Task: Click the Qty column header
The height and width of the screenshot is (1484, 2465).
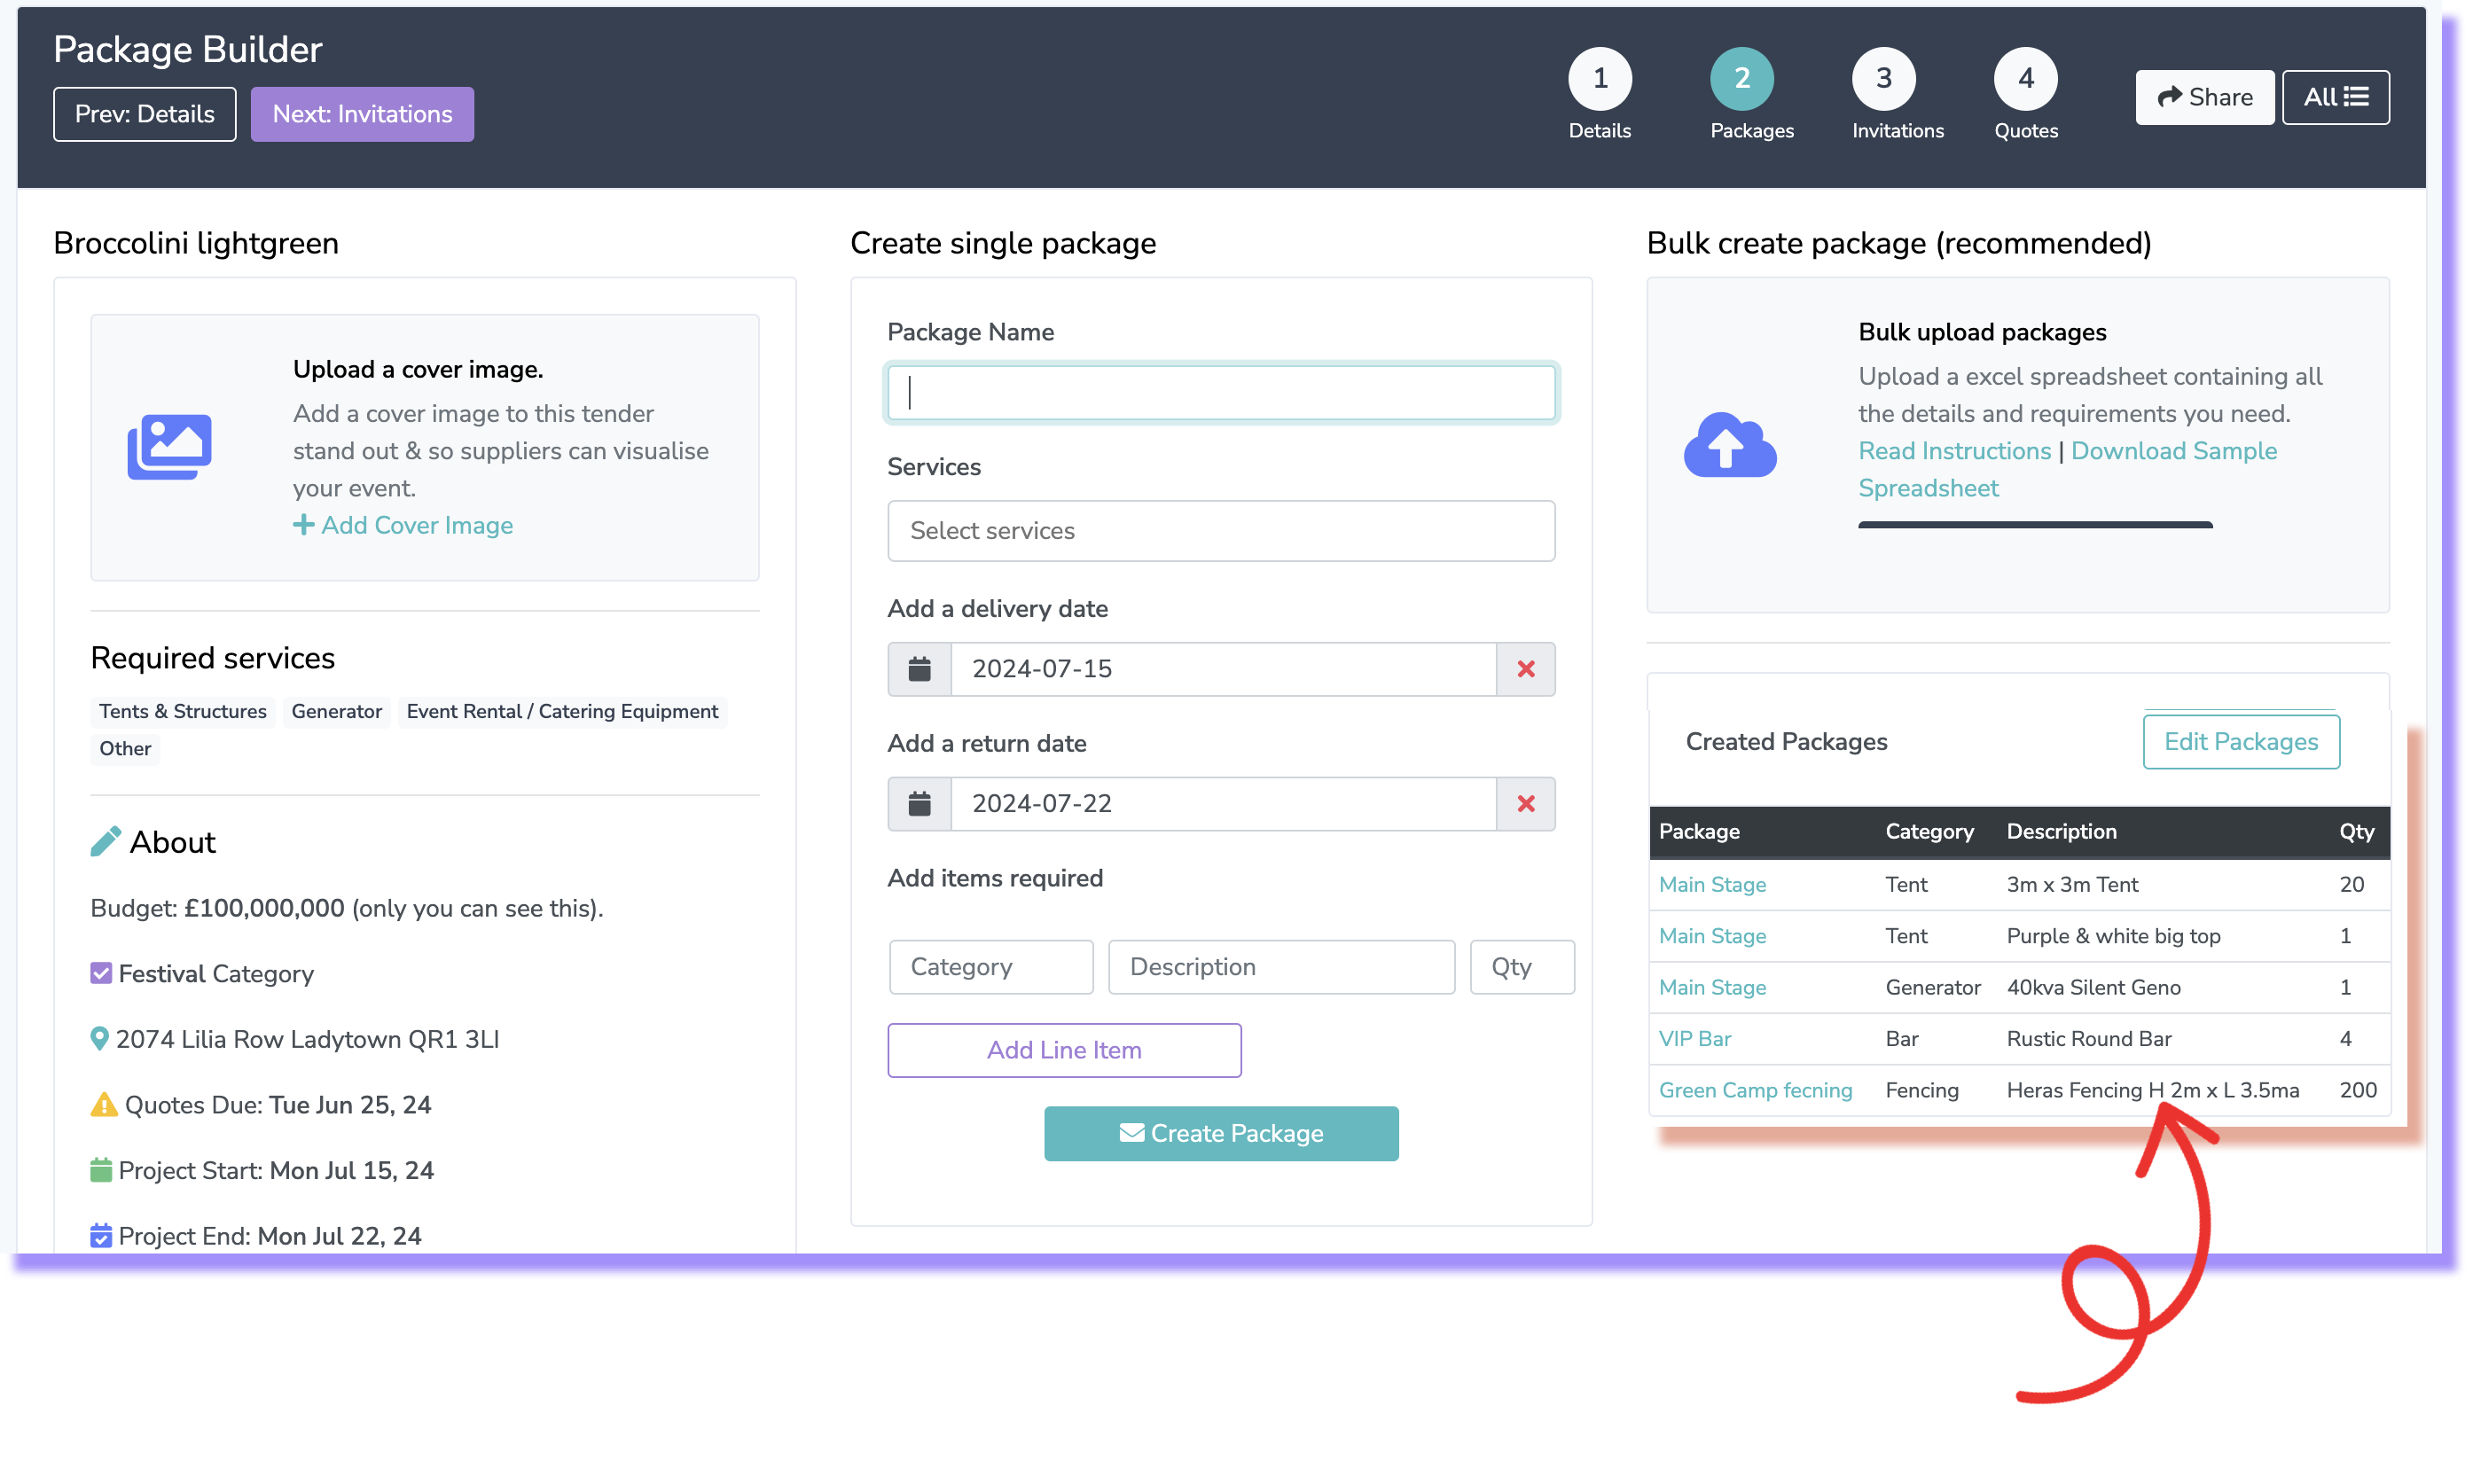Action: pos(2356,831)
